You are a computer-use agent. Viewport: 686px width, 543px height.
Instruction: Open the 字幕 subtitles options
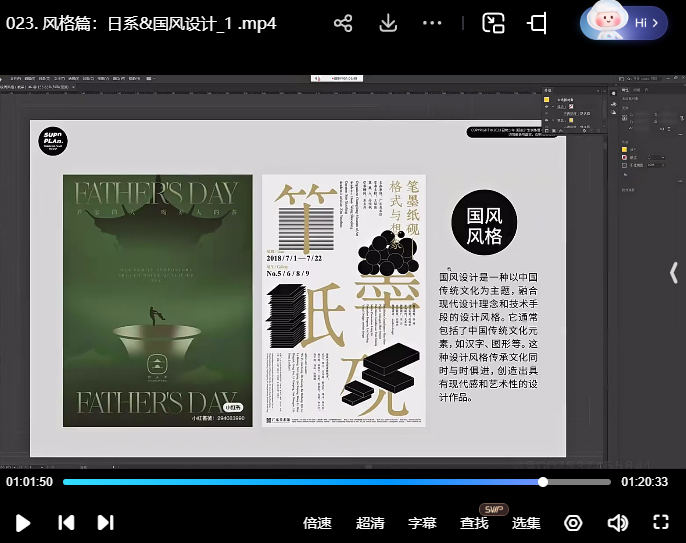pyautogui.click(x=422, y=523)
